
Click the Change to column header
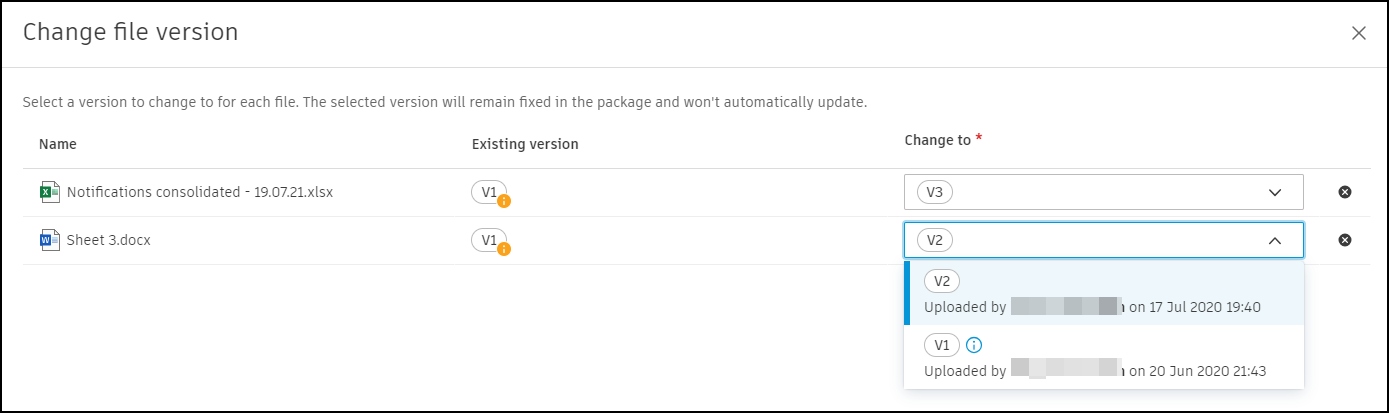point(937,141)
